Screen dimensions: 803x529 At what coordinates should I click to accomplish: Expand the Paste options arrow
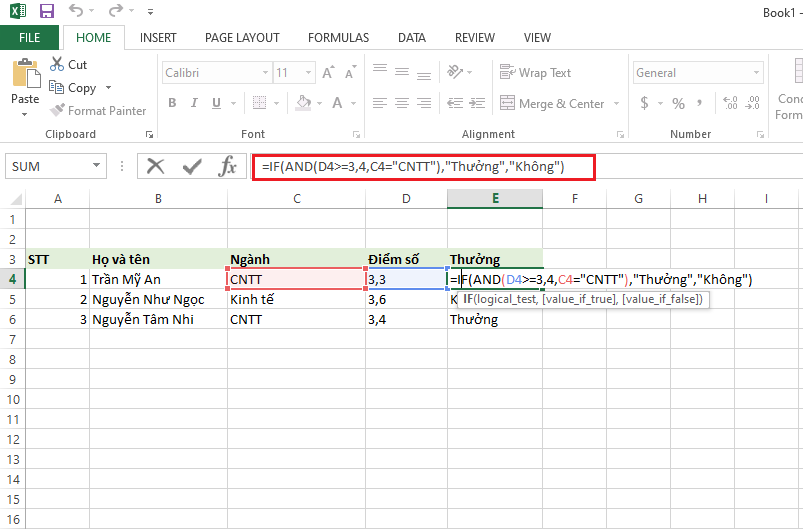click(x=25, y=114)
